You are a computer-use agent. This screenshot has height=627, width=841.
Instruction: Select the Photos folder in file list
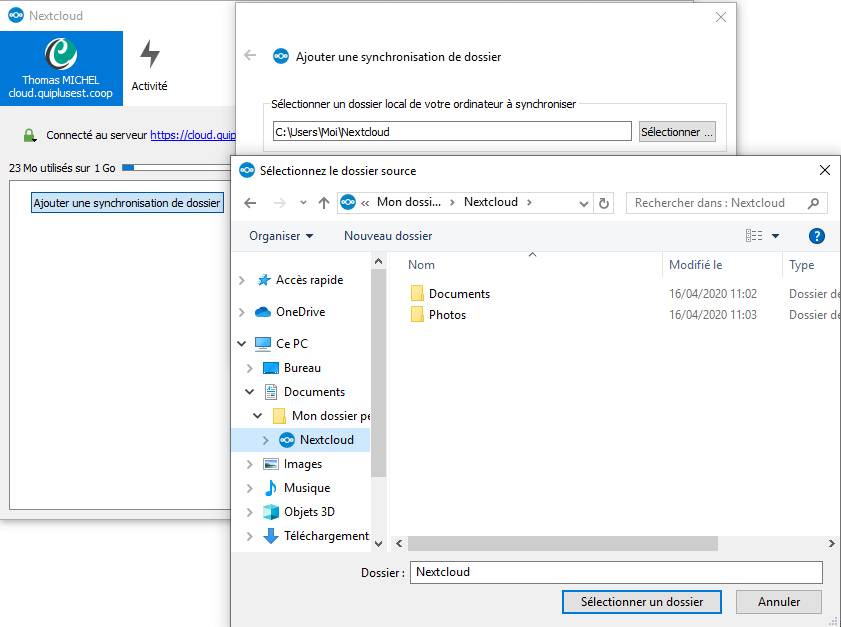447,315
